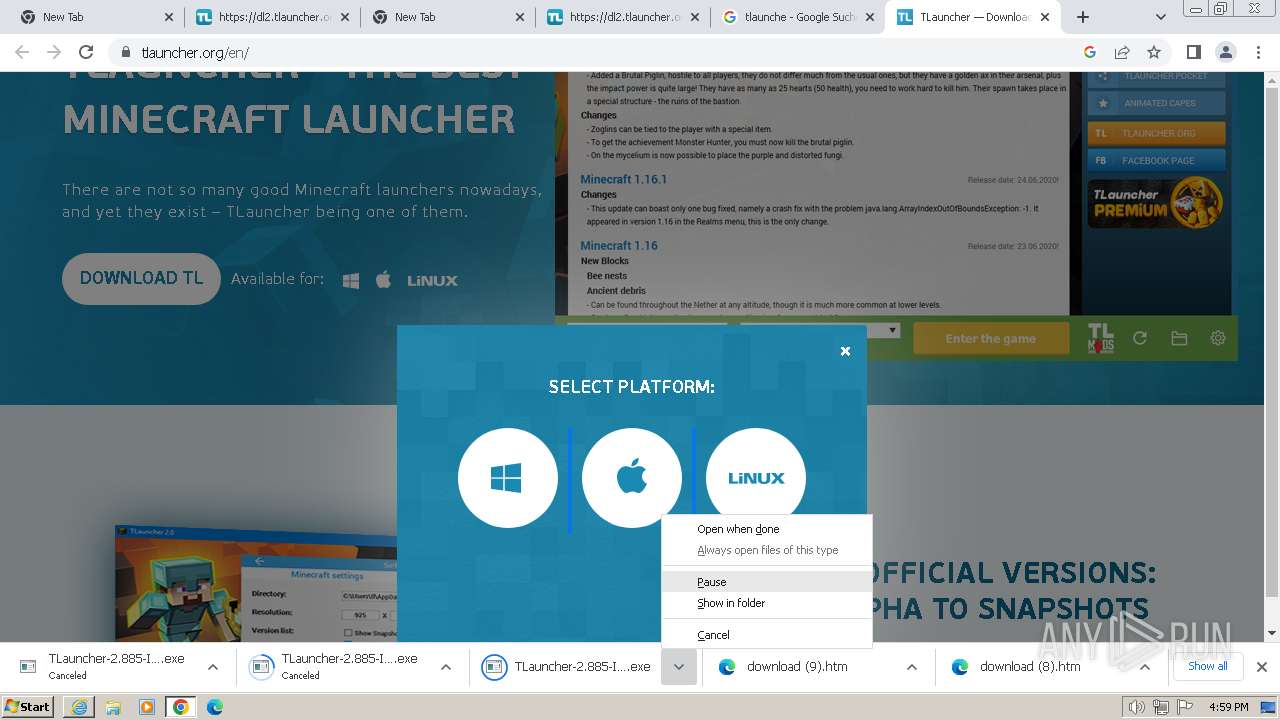Expand options for download (9).htm

912,667
